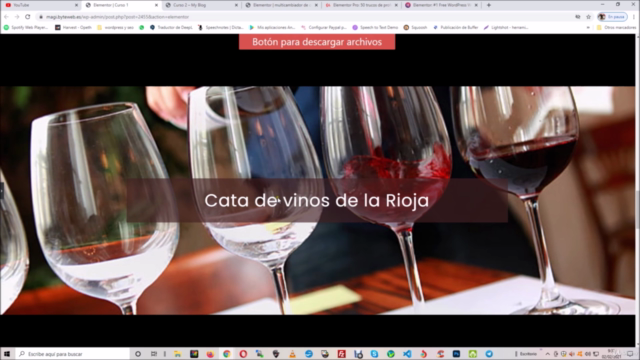Expand the hidden bookmarks chevron
Image resolution: width=640 pixels, height=360 pixels.
(x=588, y=27)
